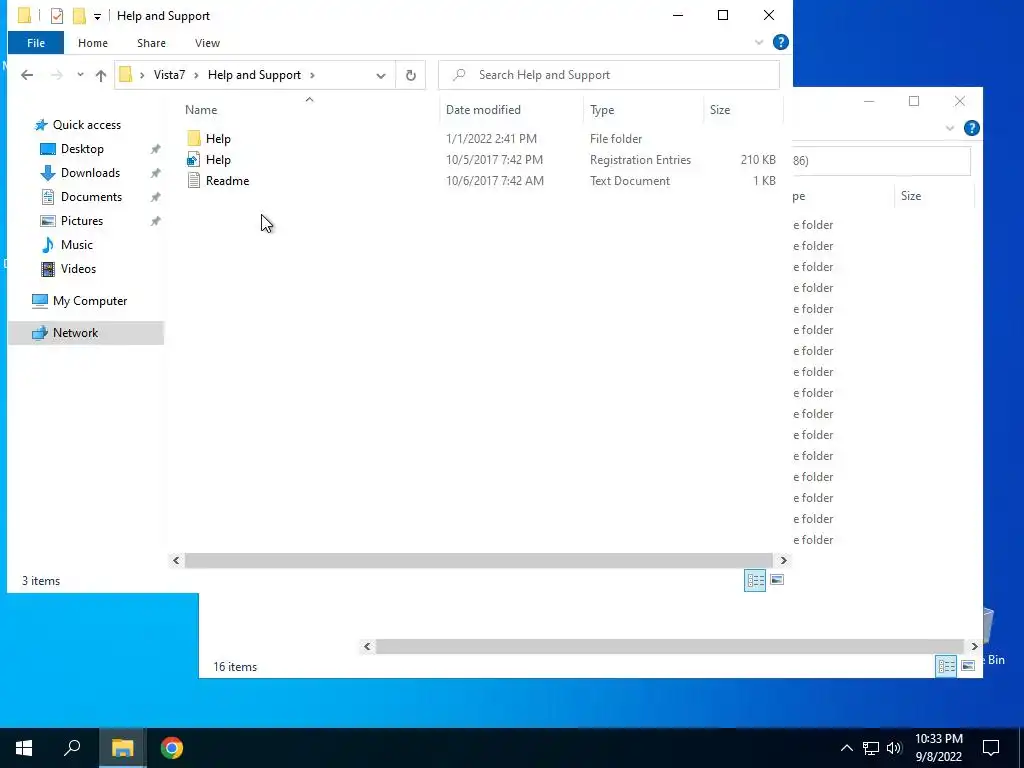Click back window scrollbar left arrow
Image resolution: width=1024 pixels, height=768 pixels.
click(x=367, y=647)
